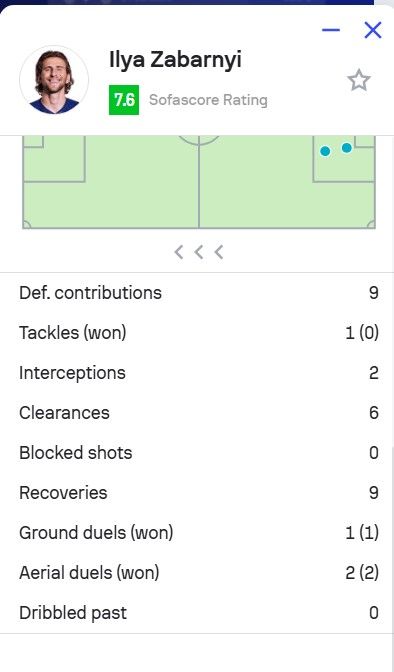Select the Recoveries stat row
This screenshot has height=672, width=394.
coord(199,493)
